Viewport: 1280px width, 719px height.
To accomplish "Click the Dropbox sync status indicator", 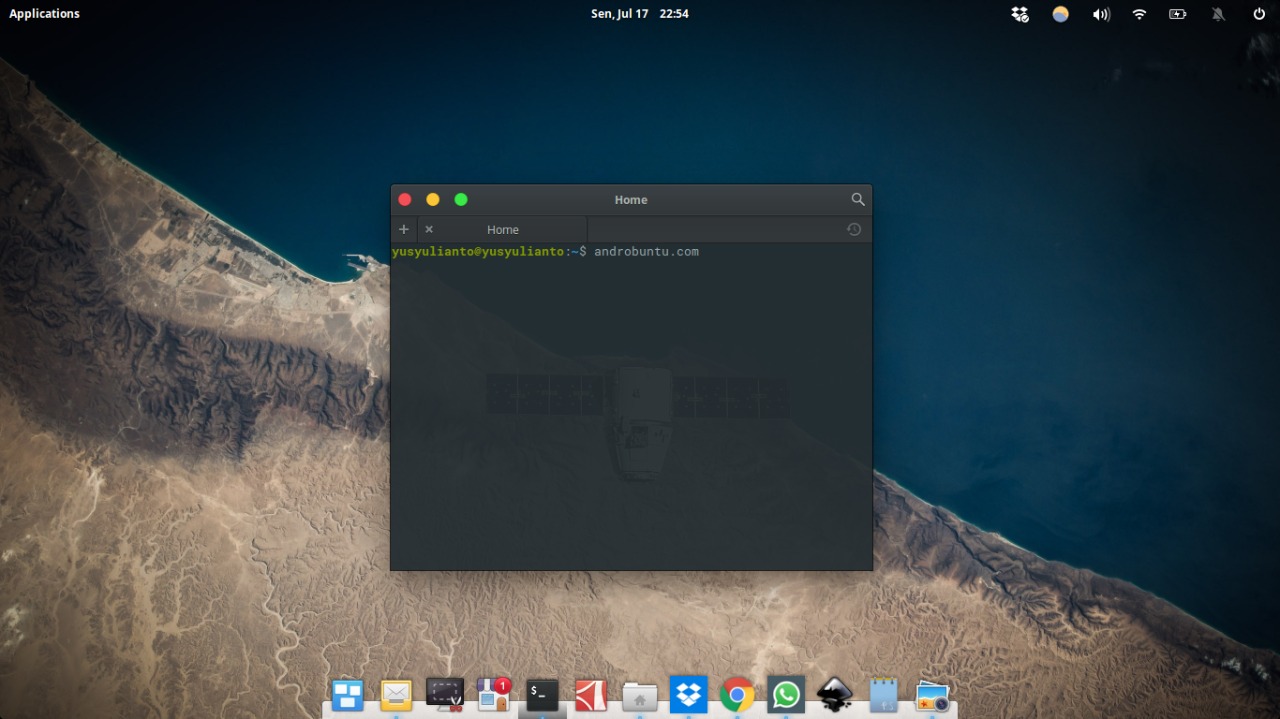I will click(1020, 14).
